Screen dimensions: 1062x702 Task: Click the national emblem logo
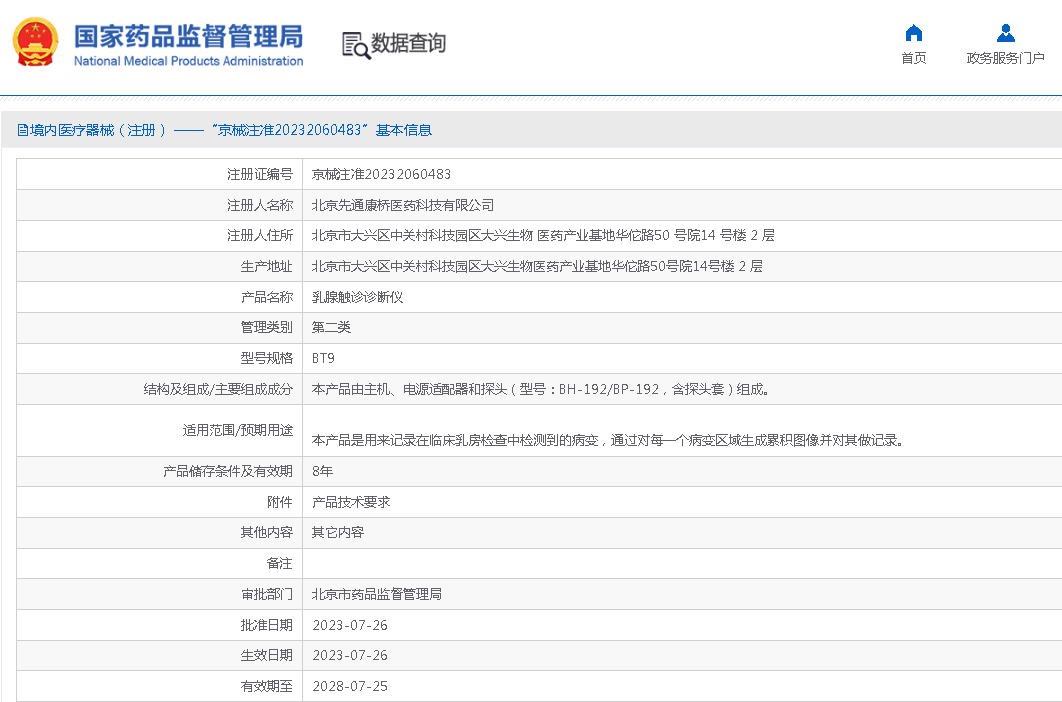tap(35, 43)
